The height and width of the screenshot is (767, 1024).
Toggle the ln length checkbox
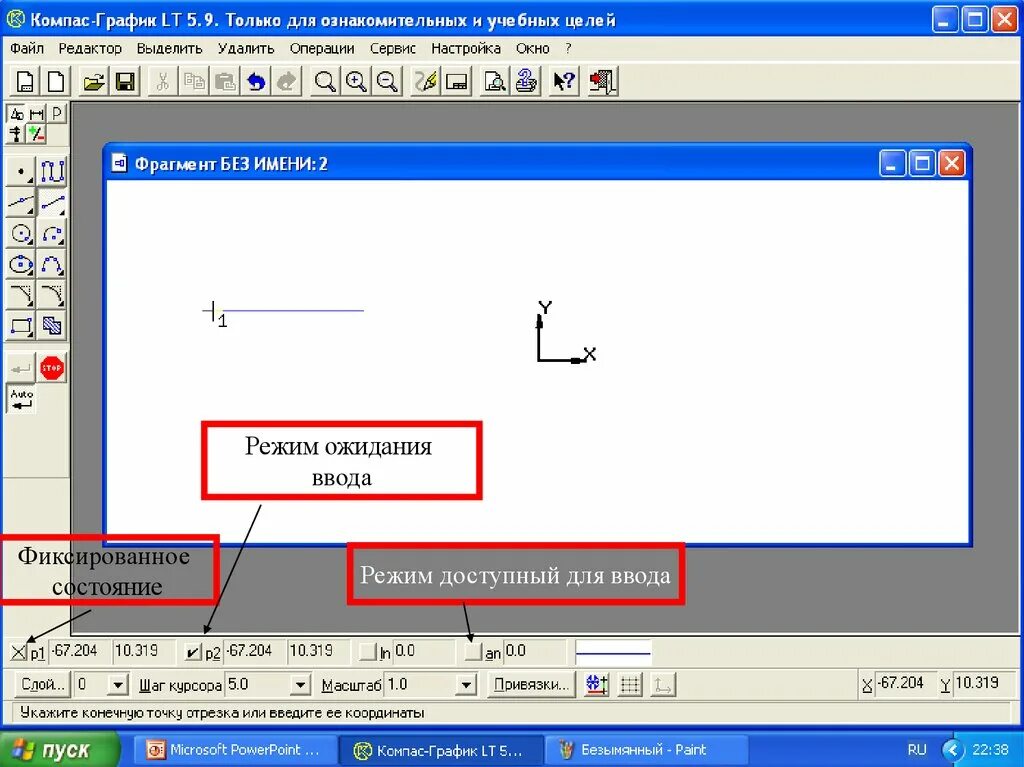[368, 652]
